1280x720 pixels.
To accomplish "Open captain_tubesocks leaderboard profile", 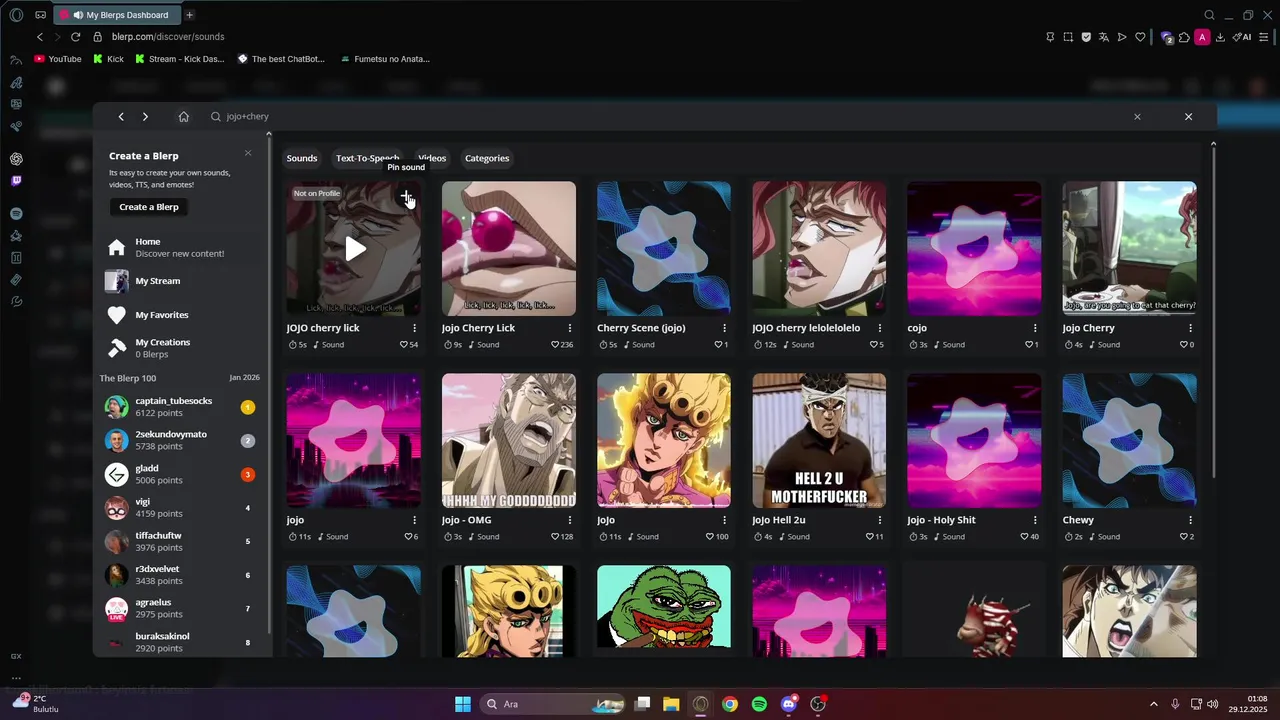I will point(180,407).
